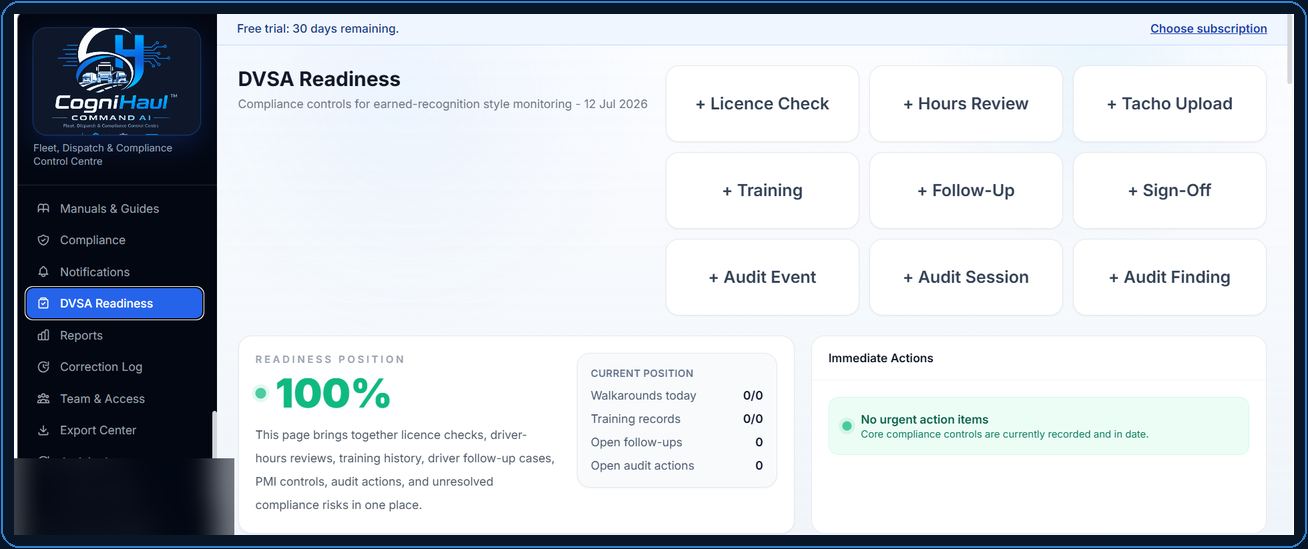The image size is (1308, 549).
Task: Click the Correction Log history icon
Action: click(x=43, y=367)
